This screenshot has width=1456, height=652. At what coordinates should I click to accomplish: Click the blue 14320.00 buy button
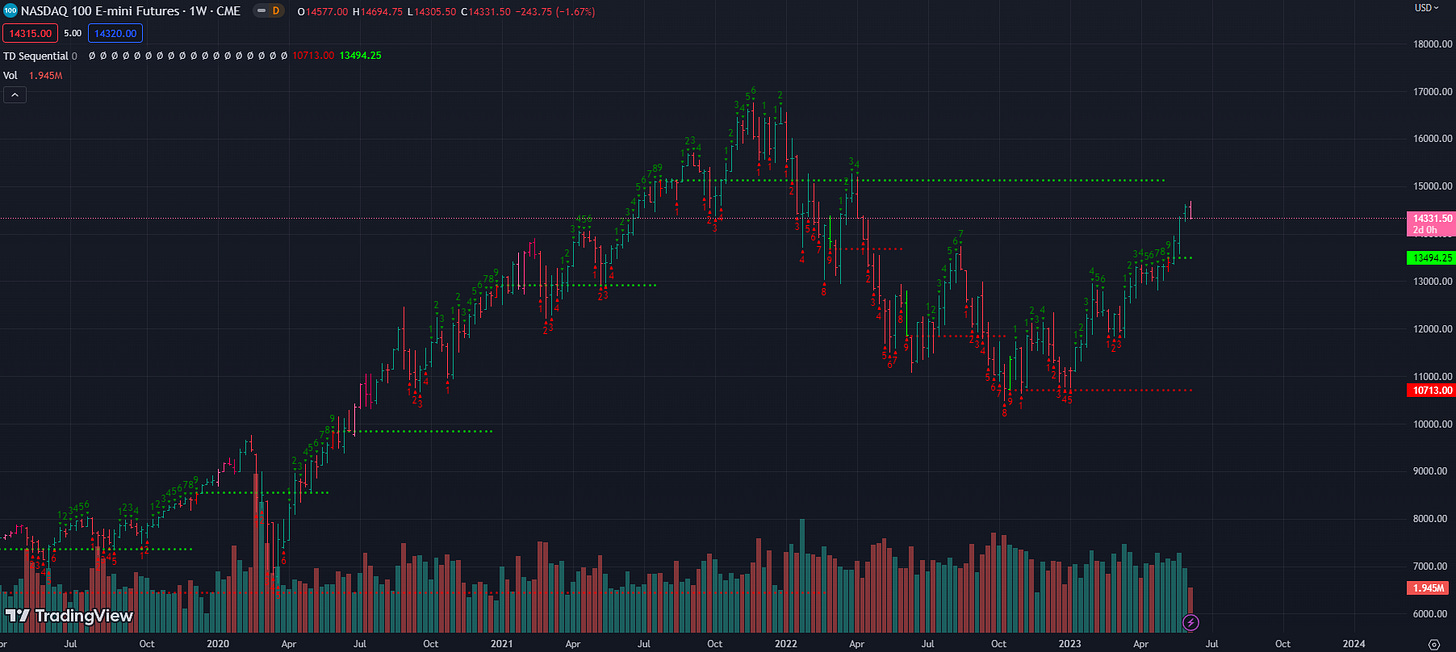tap(115, 33)
